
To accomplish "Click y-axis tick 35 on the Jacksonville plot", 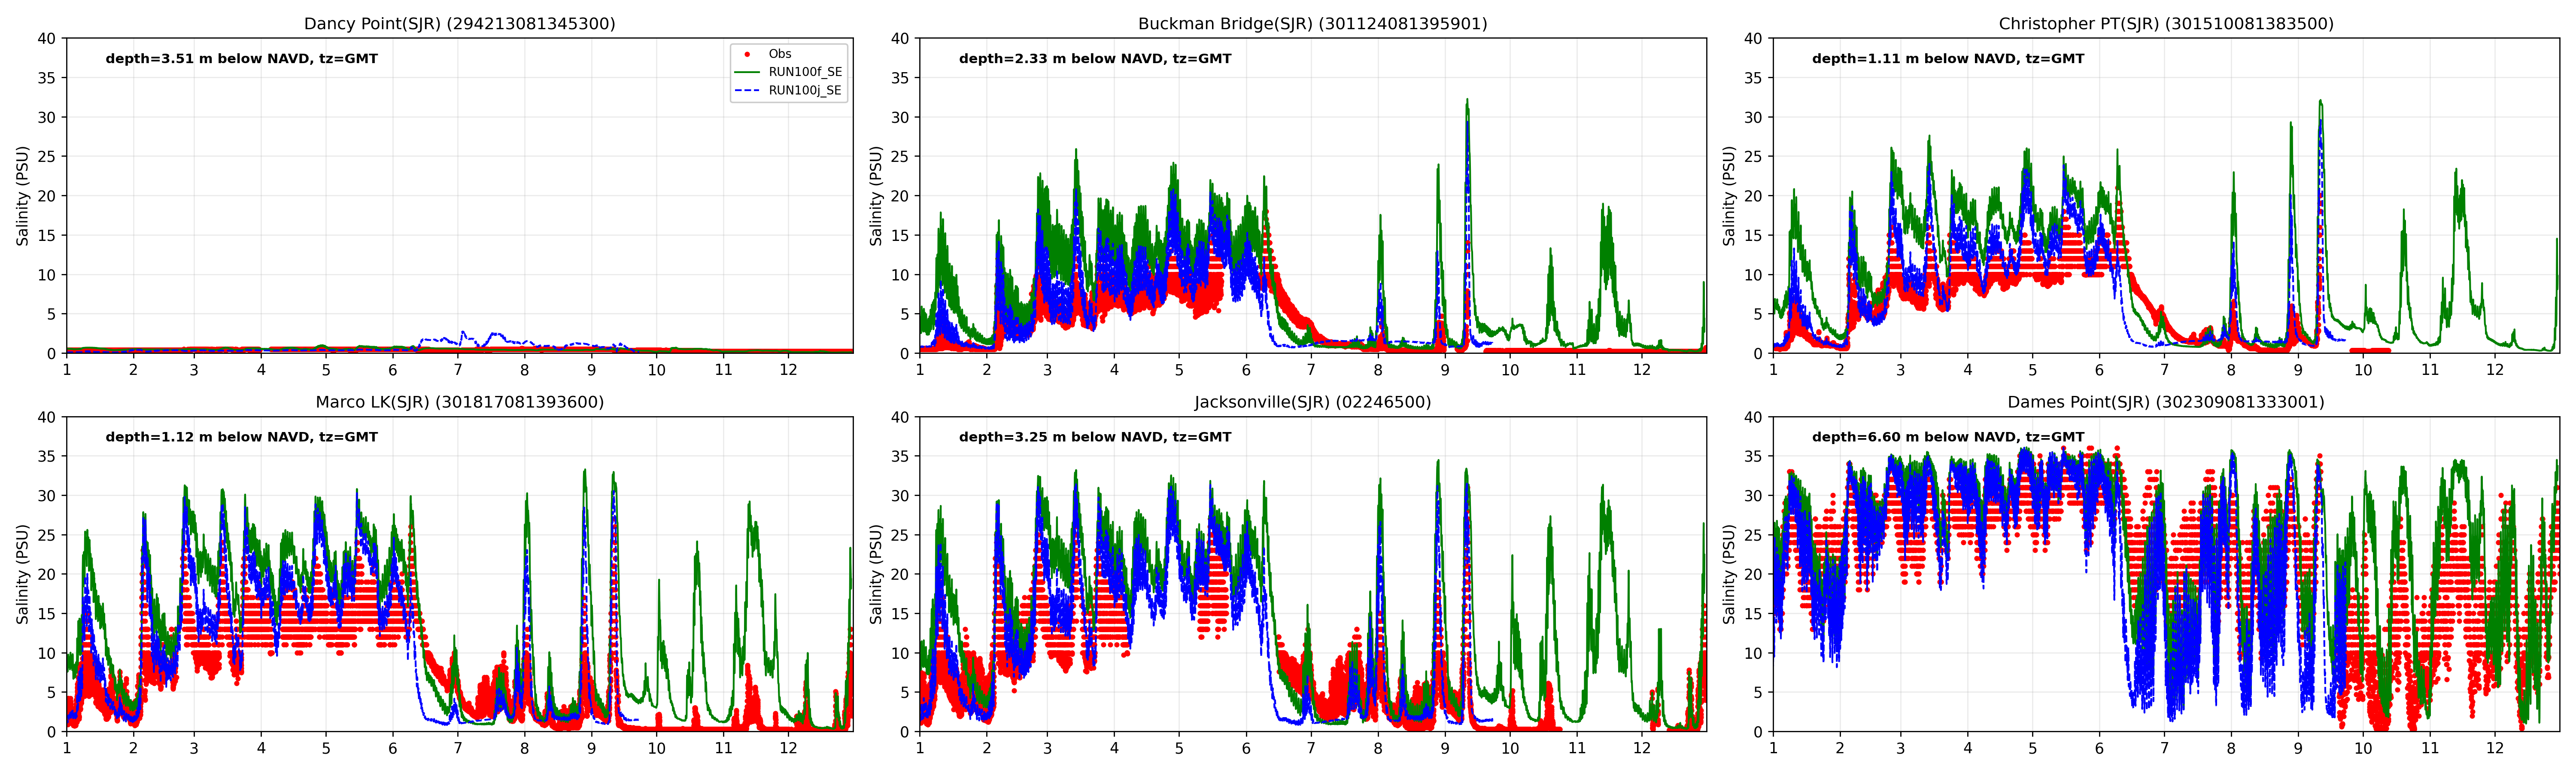I will 900,456.
